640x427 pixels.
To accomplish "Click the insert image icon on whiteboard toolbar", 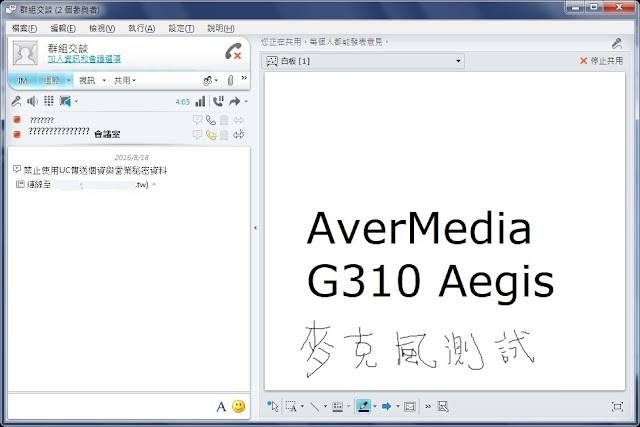I will [409, 407].
